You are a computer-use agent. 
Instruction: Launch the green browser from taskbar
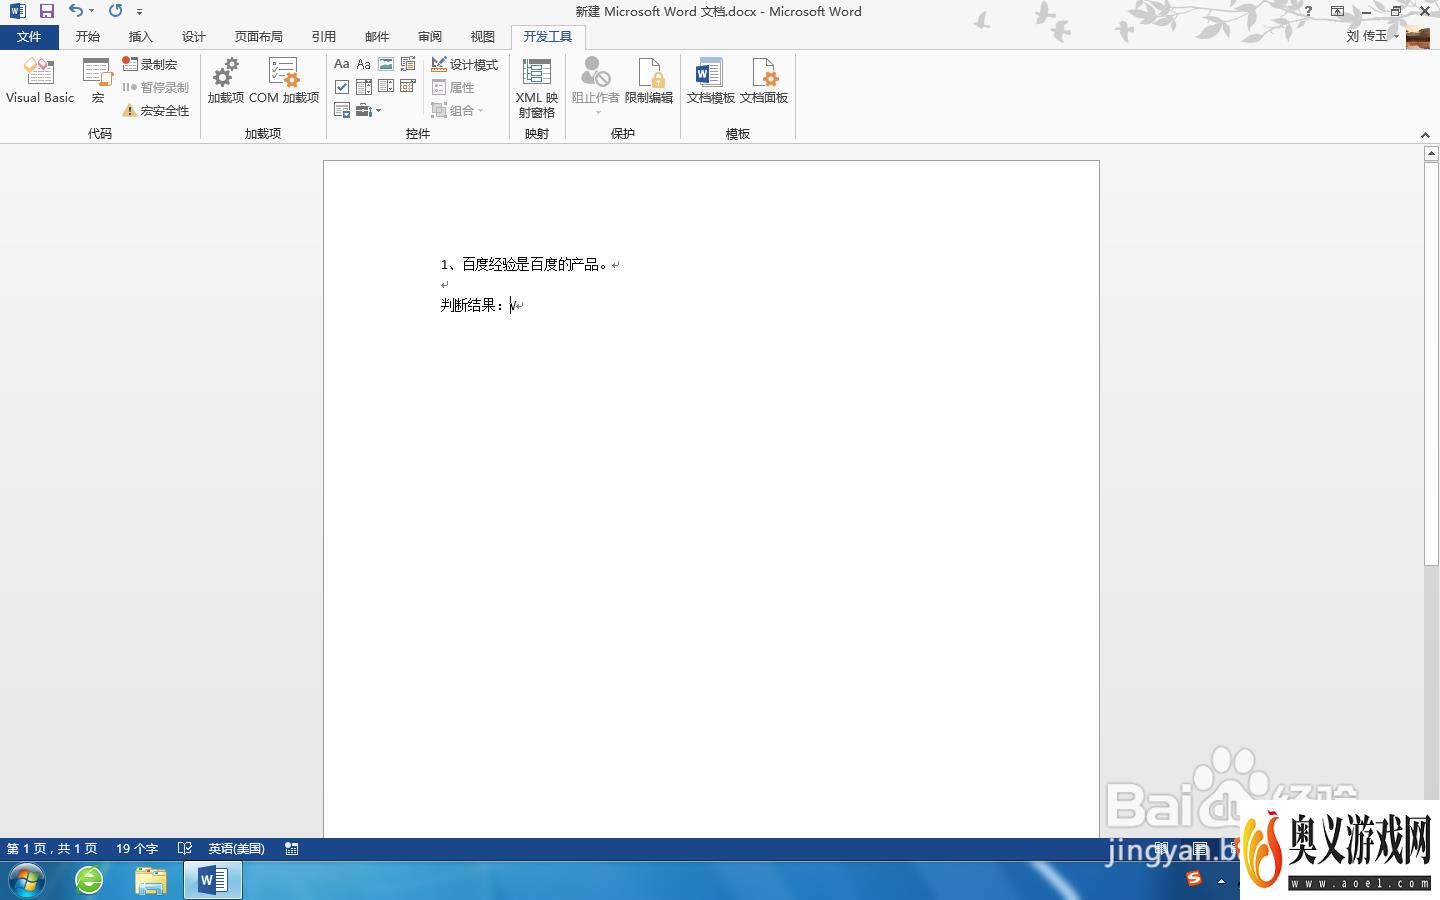(89, 880)
